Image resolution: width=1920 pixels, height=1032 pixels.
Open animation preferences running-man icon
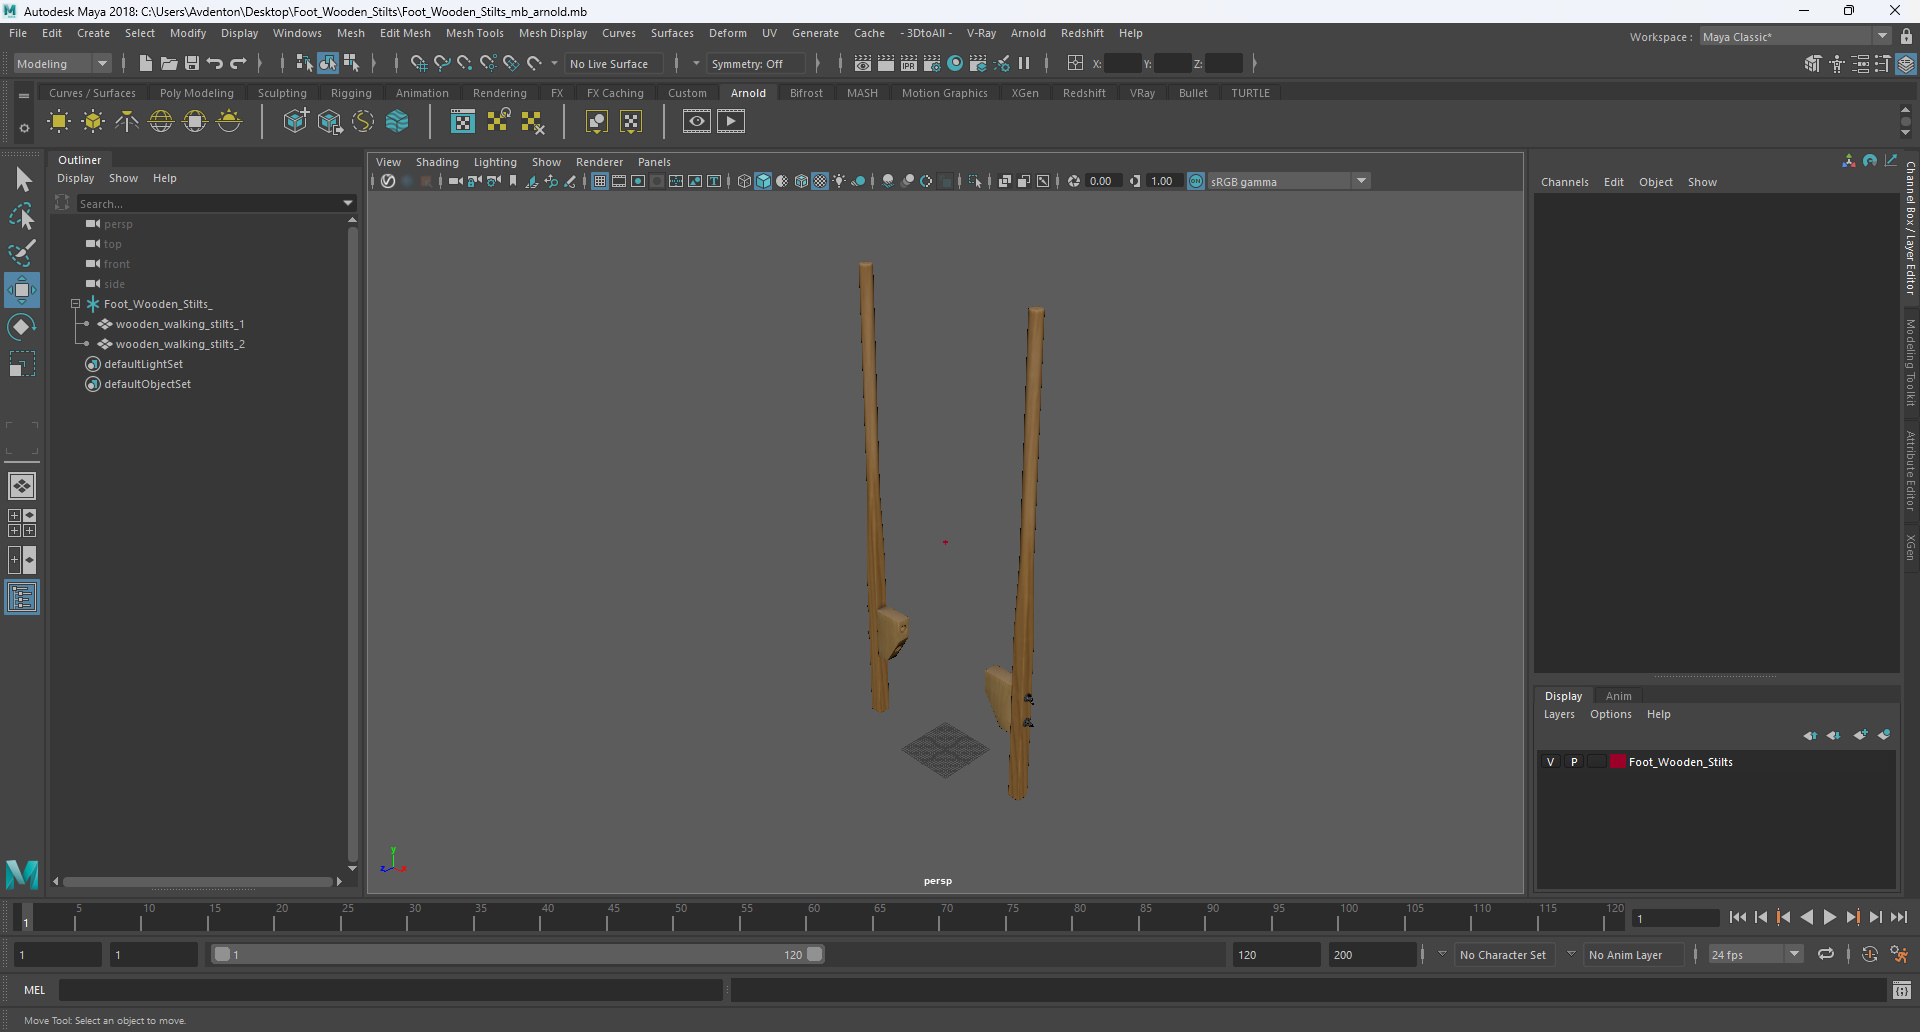(1900, 955)
